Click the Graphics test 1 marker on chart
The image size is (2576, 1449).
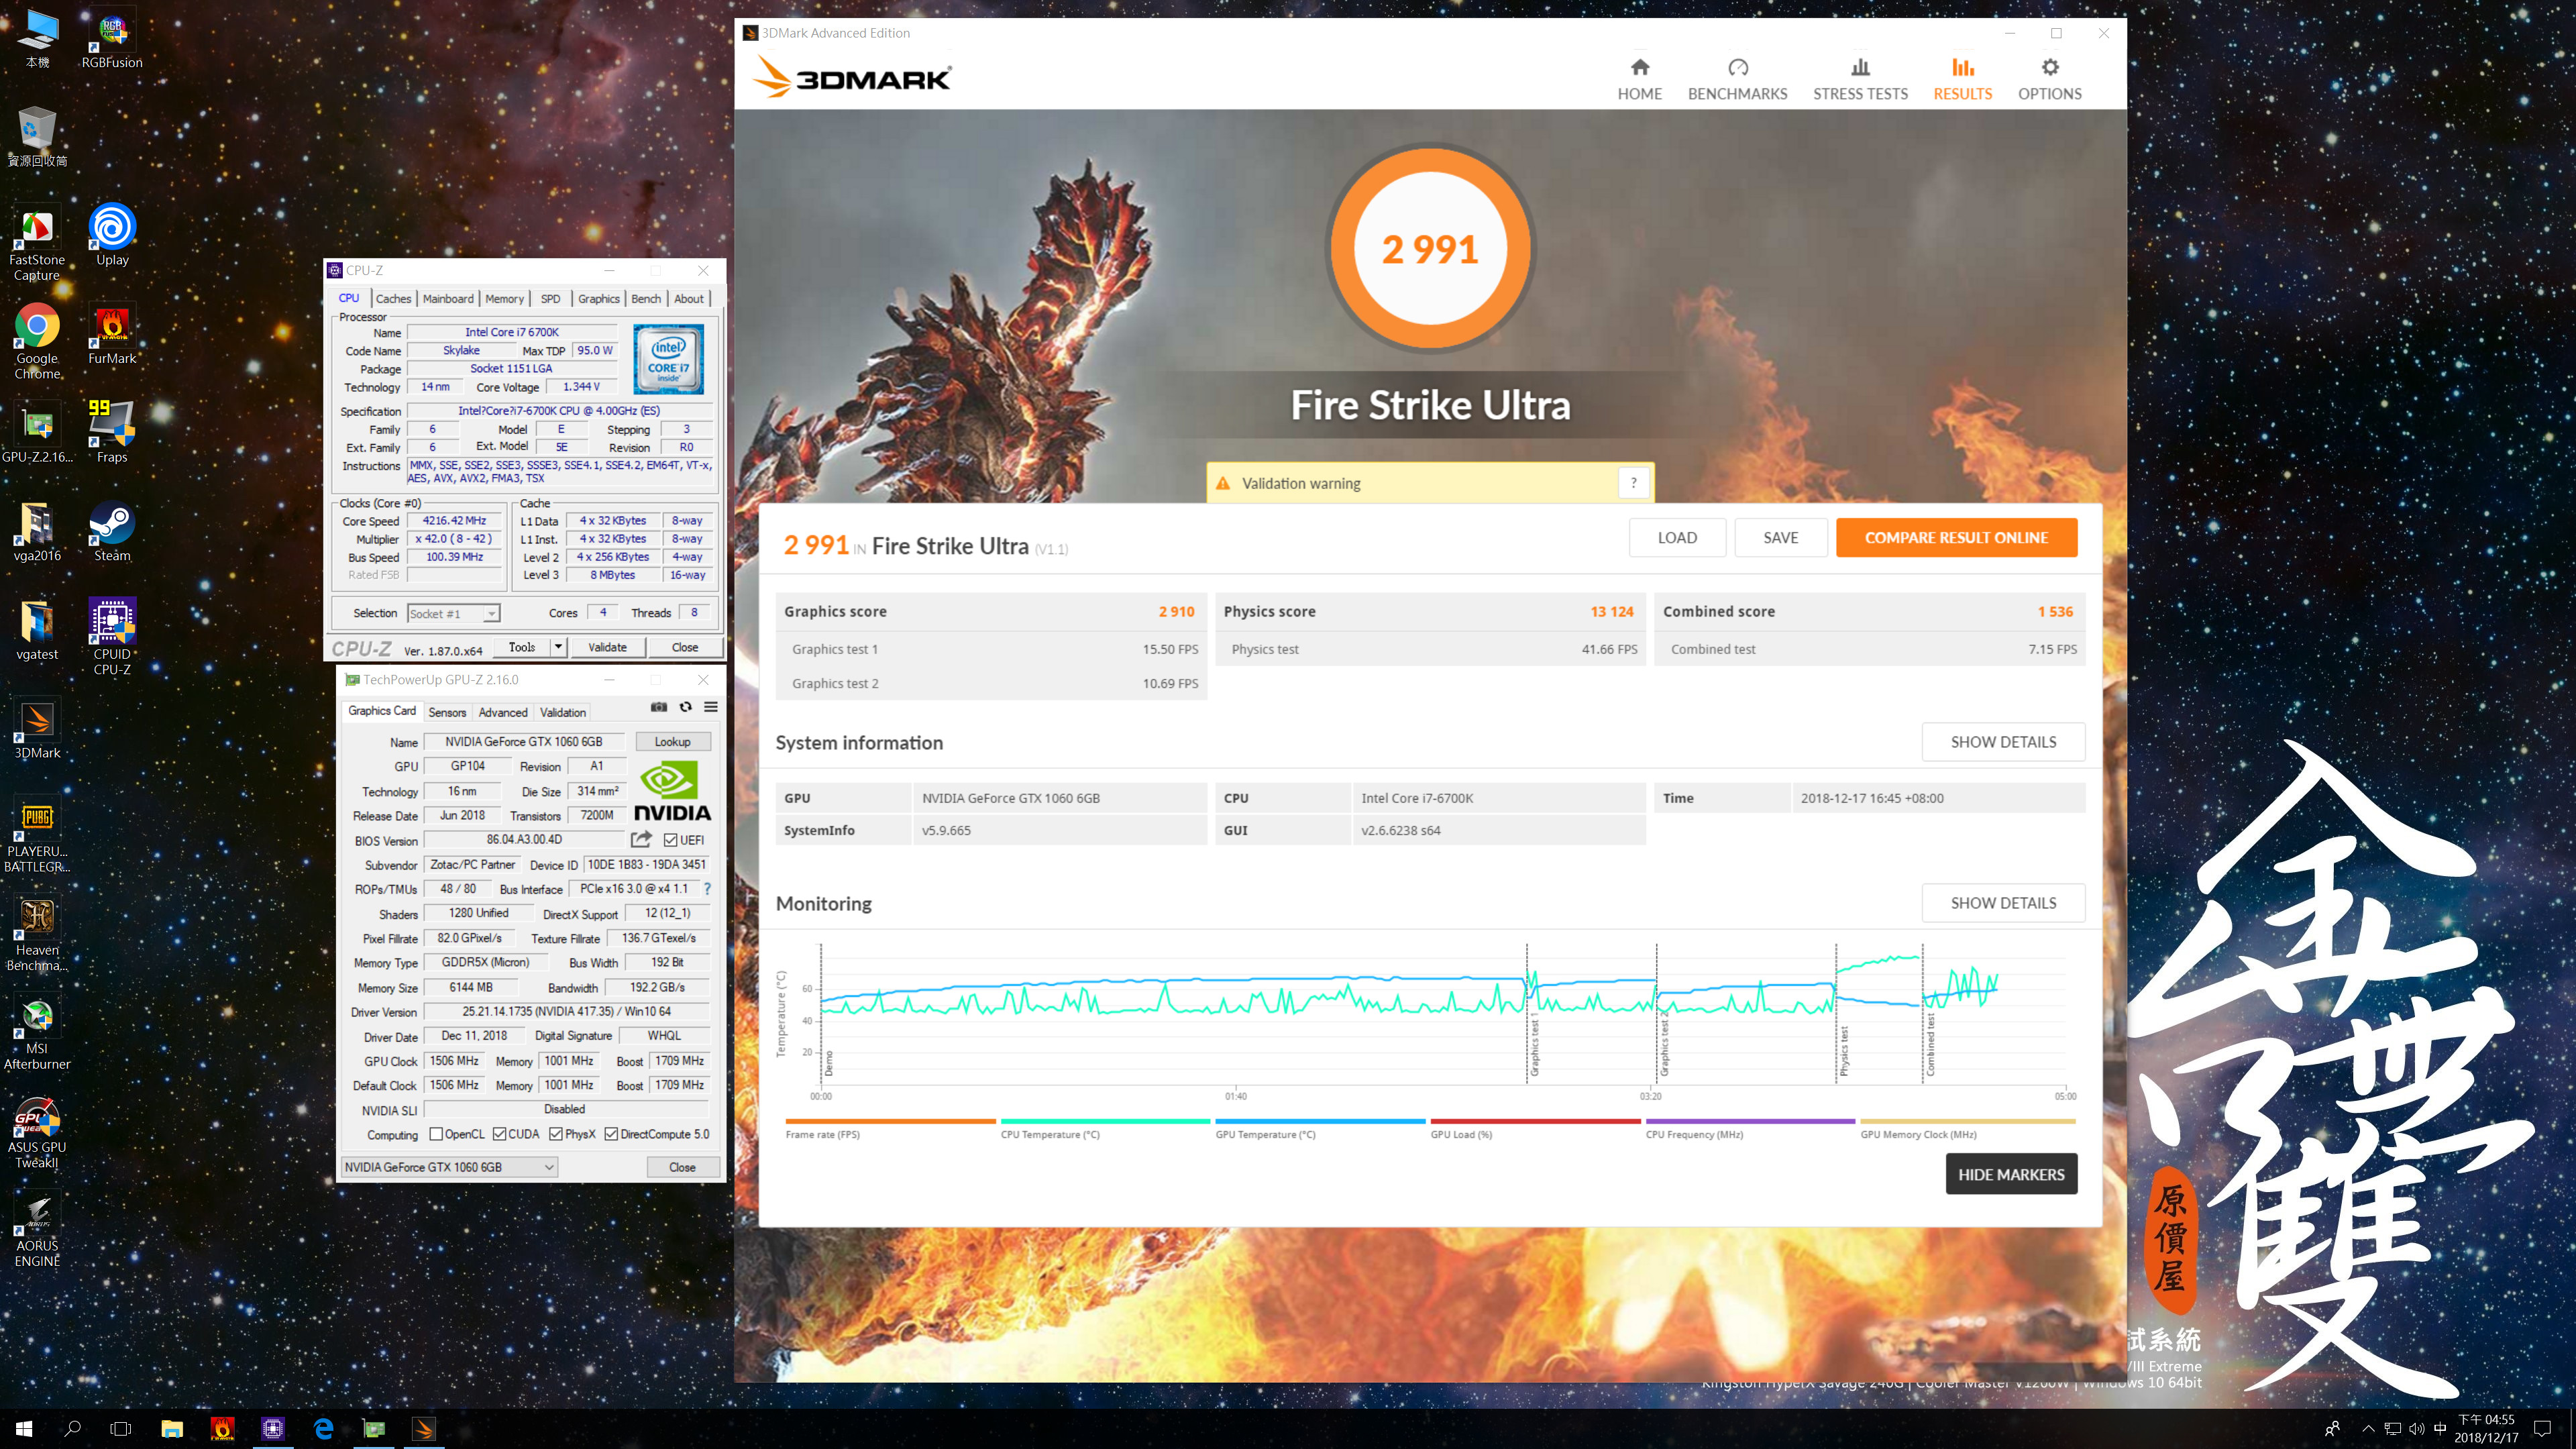point(1534,1045)
